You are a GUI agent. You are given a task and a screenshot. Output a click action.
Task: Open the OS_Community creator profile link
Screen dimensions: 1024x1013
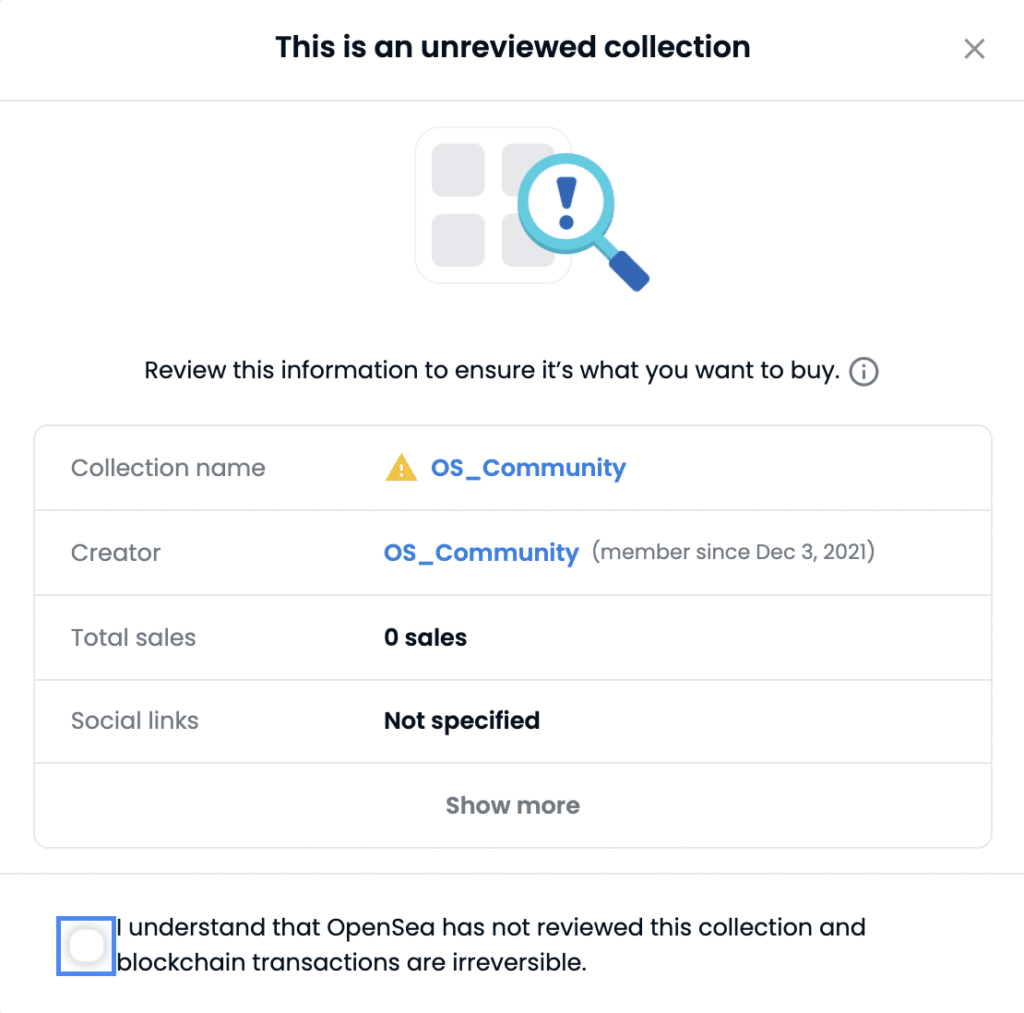pos(481,553)
